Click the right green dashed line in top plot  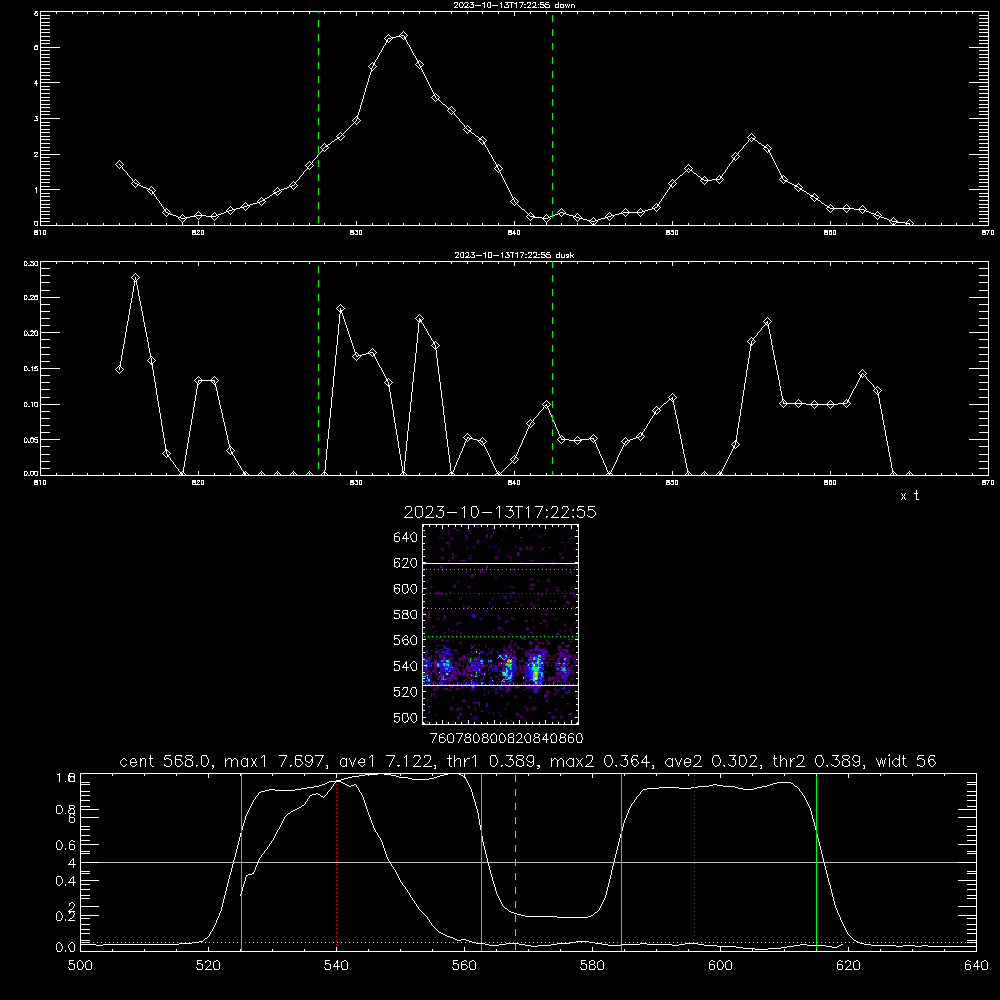tap(552, 118)
